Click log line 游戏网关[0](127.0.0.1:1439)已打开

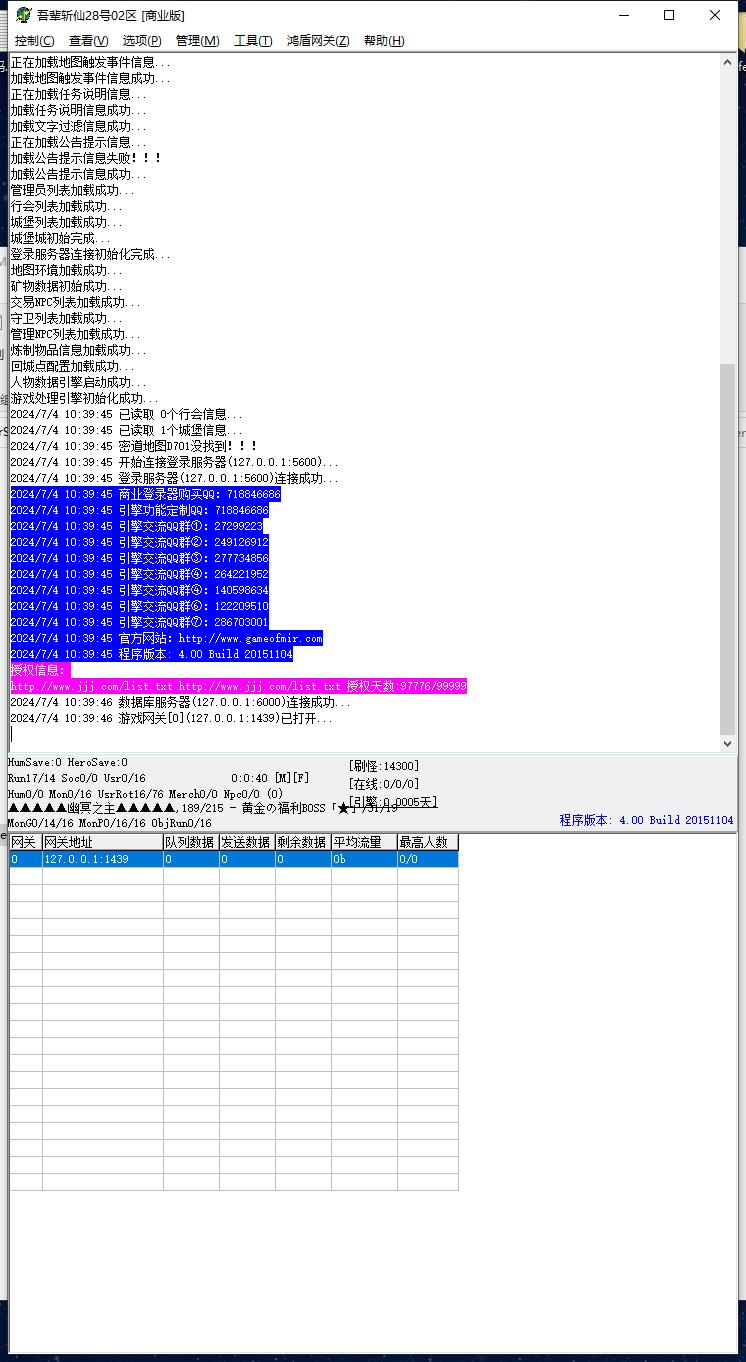[172, 718]
